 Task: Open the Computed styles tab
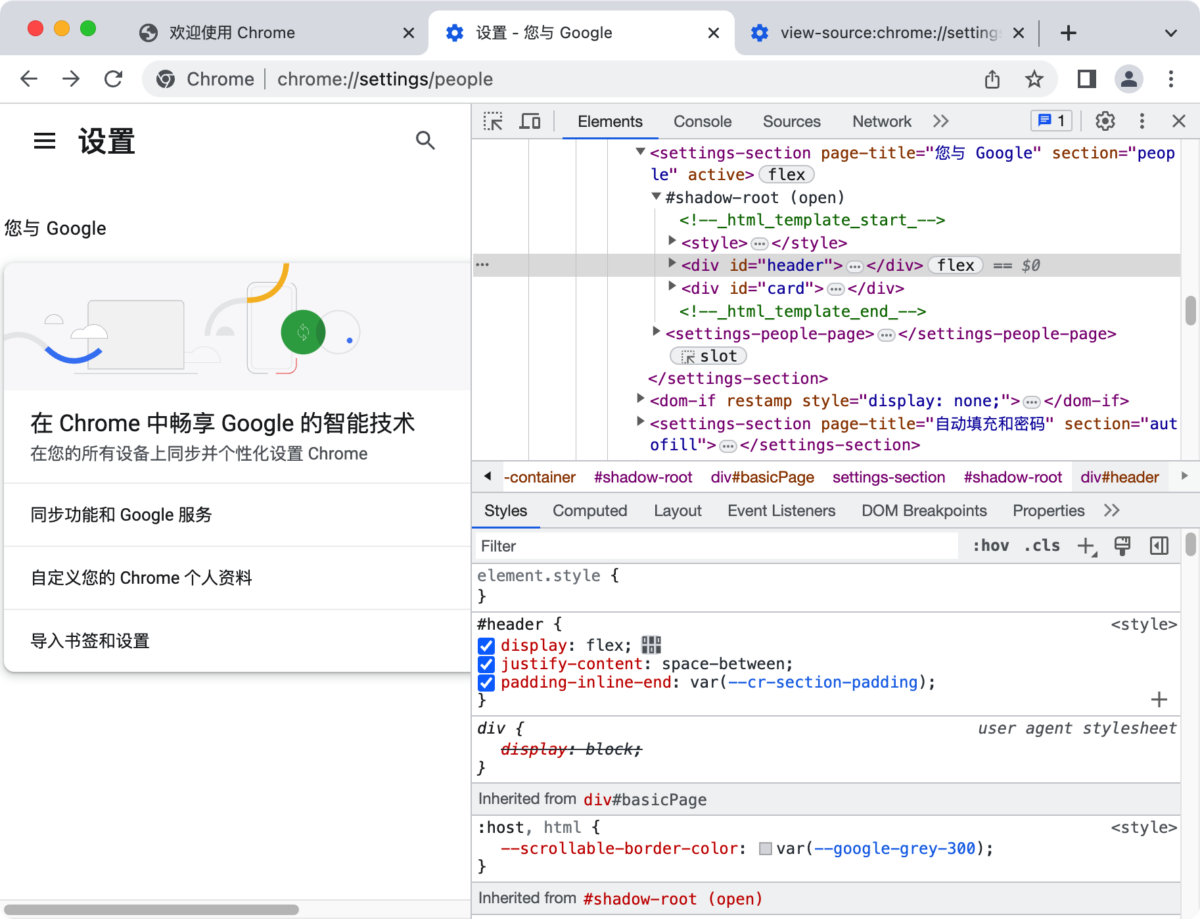(x=590, y=510)
